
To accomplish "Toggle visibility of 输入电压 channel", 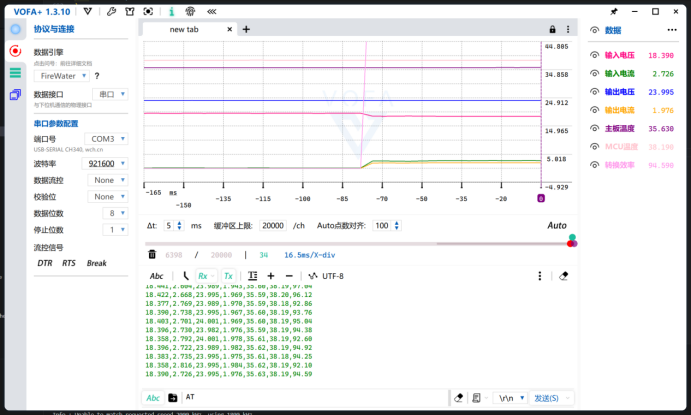I will [x=594, y=56].
